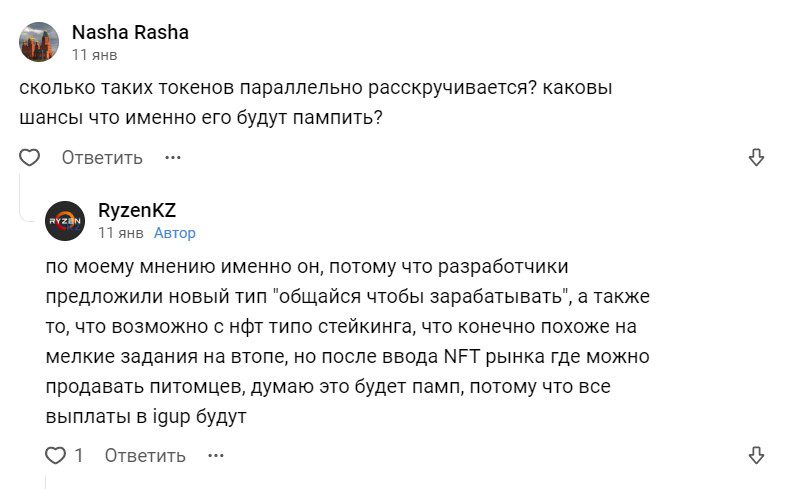This screenshot has height=489, width=807.
Task: Reply to RyzenKZ's comment via Ответить
Action: (x=145, y=456)
